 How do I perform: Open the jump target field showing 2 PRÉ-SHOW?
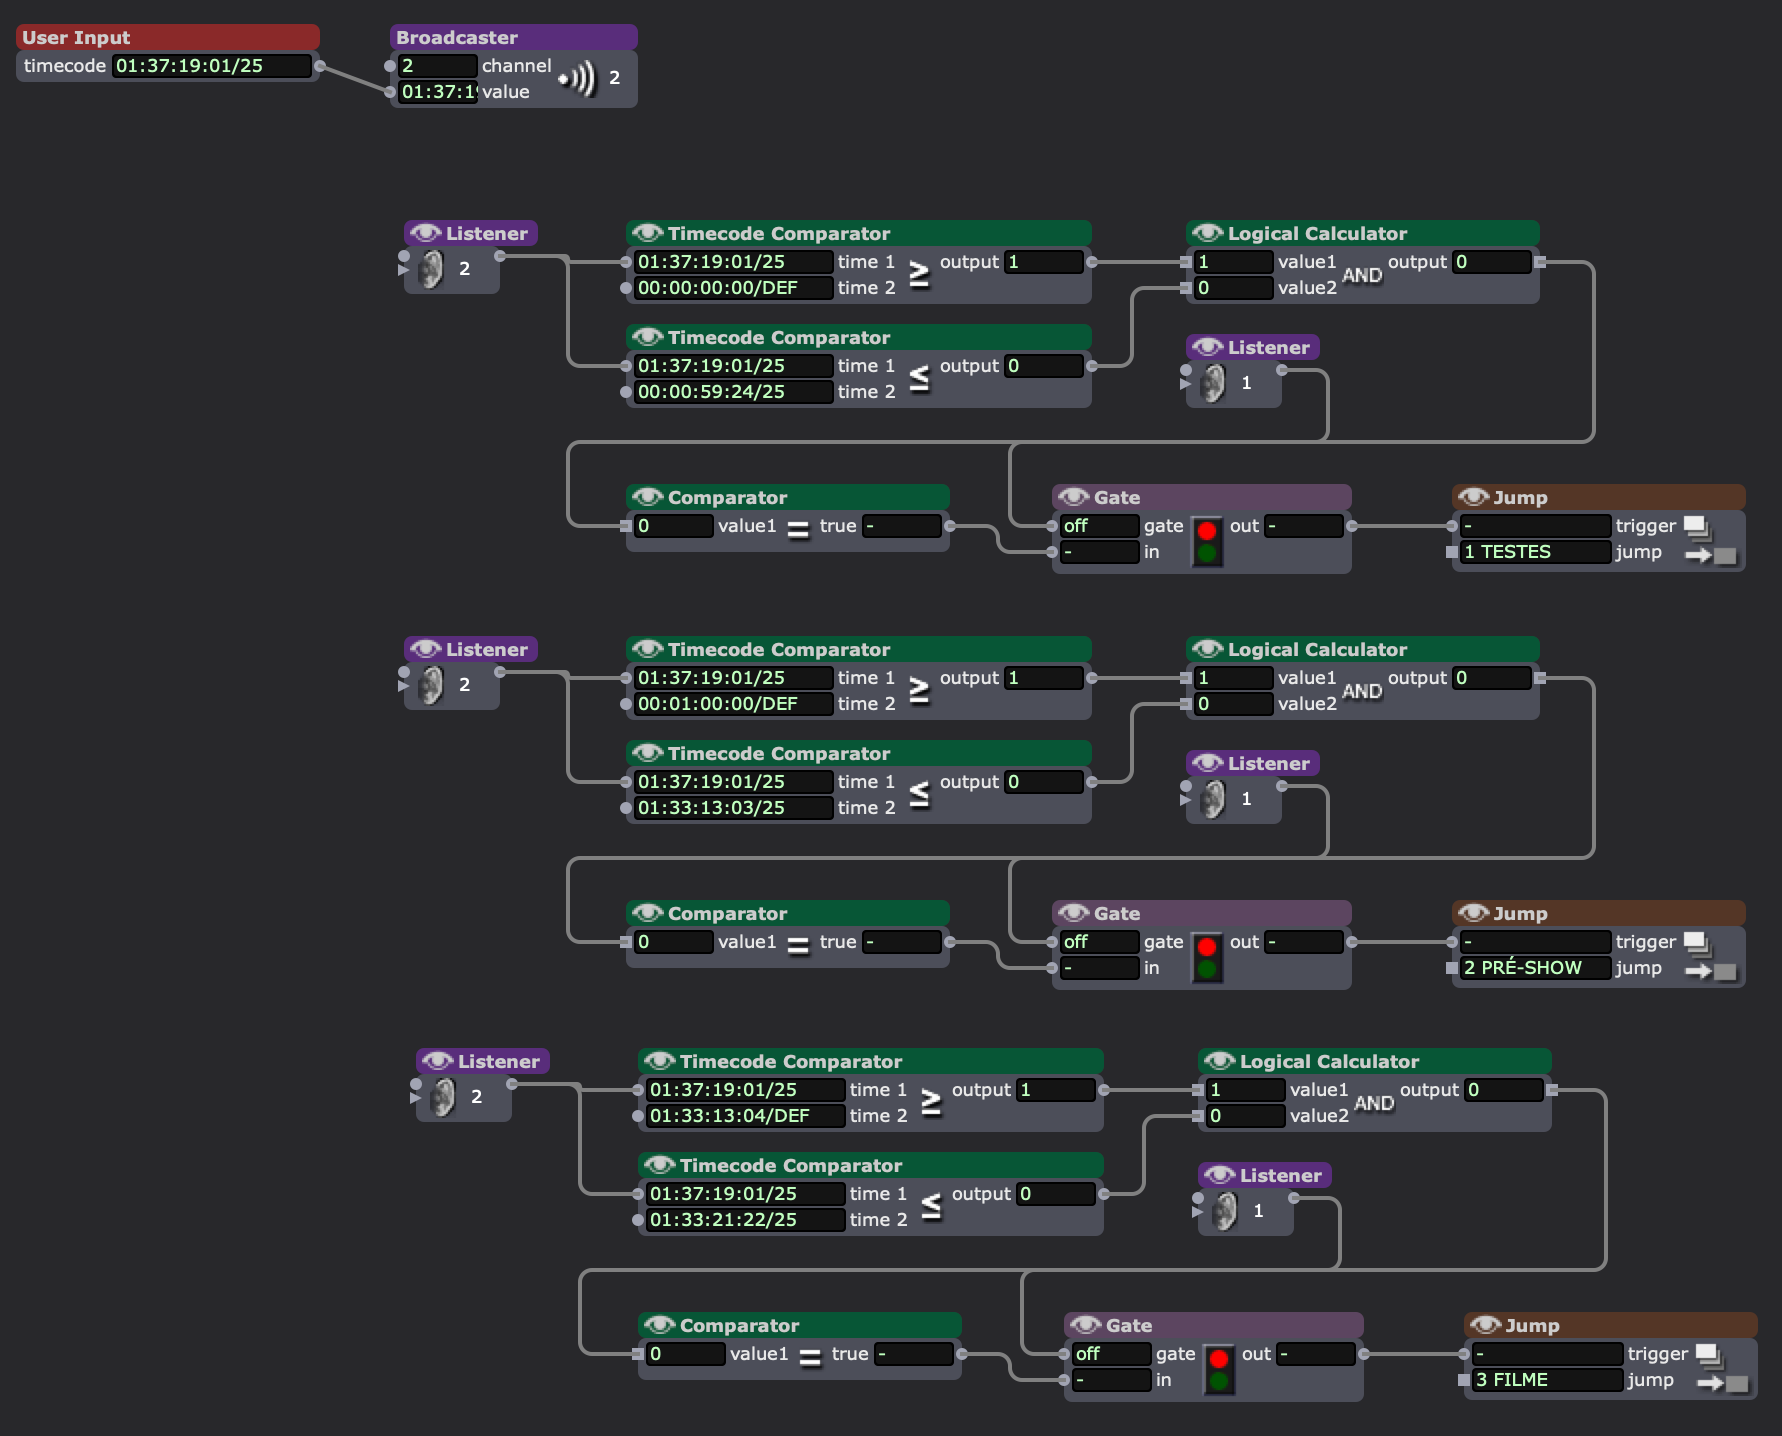(x=1534, y=968)
